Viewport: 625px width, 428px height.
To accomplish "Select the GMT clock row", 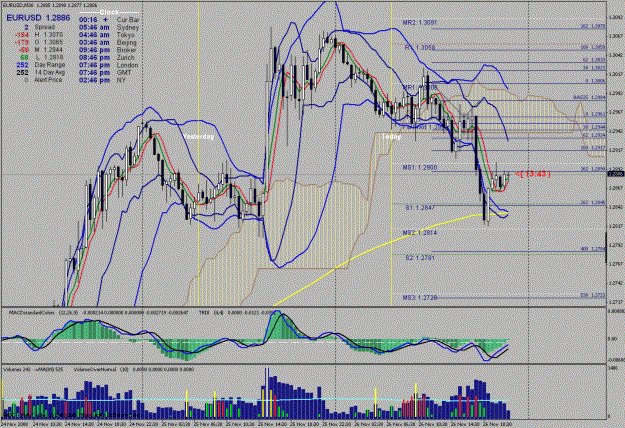I will [x=105, y=73].
